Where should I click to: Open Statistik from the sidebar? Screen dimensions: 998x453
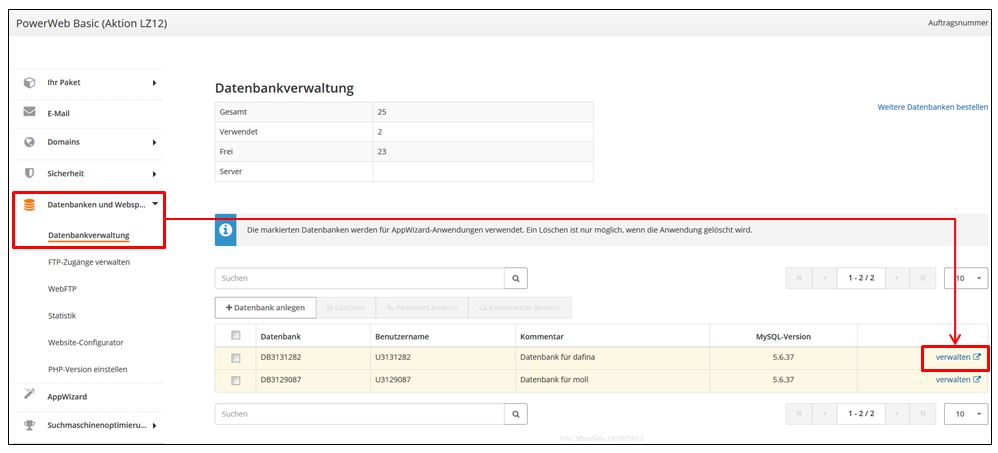62,316
